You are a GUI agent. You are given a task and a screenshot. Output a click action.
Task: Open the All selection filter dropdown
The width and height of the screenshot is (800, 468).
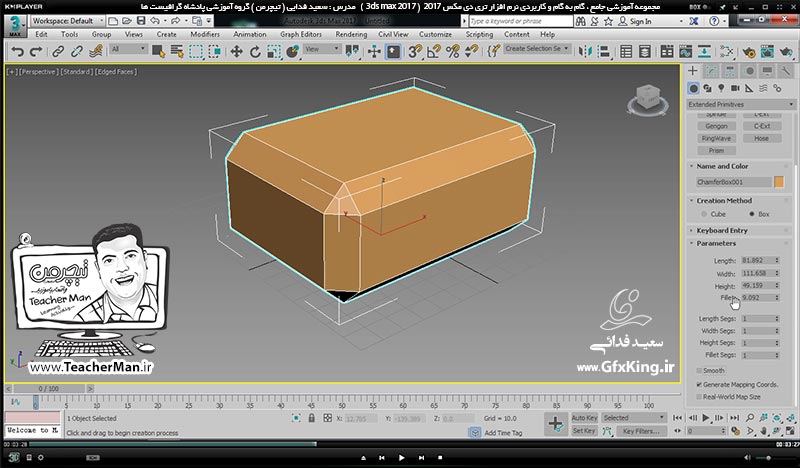coord(129,49)
